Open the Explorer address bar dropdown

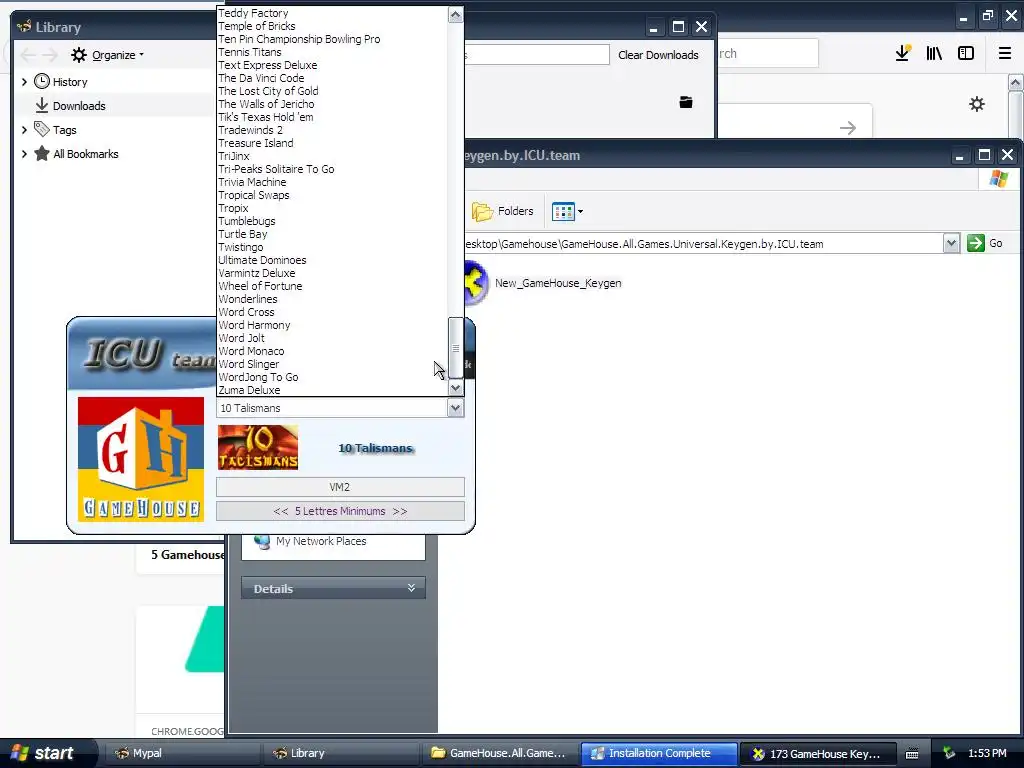tap(951, 243)
